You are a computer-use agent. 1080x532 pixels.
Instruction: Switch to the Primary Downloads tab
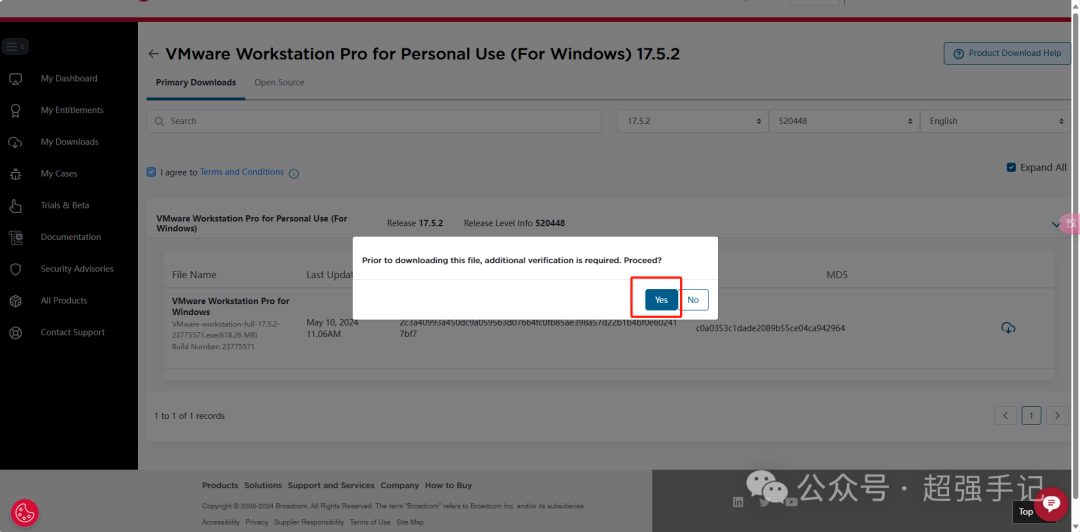[196, 83]
